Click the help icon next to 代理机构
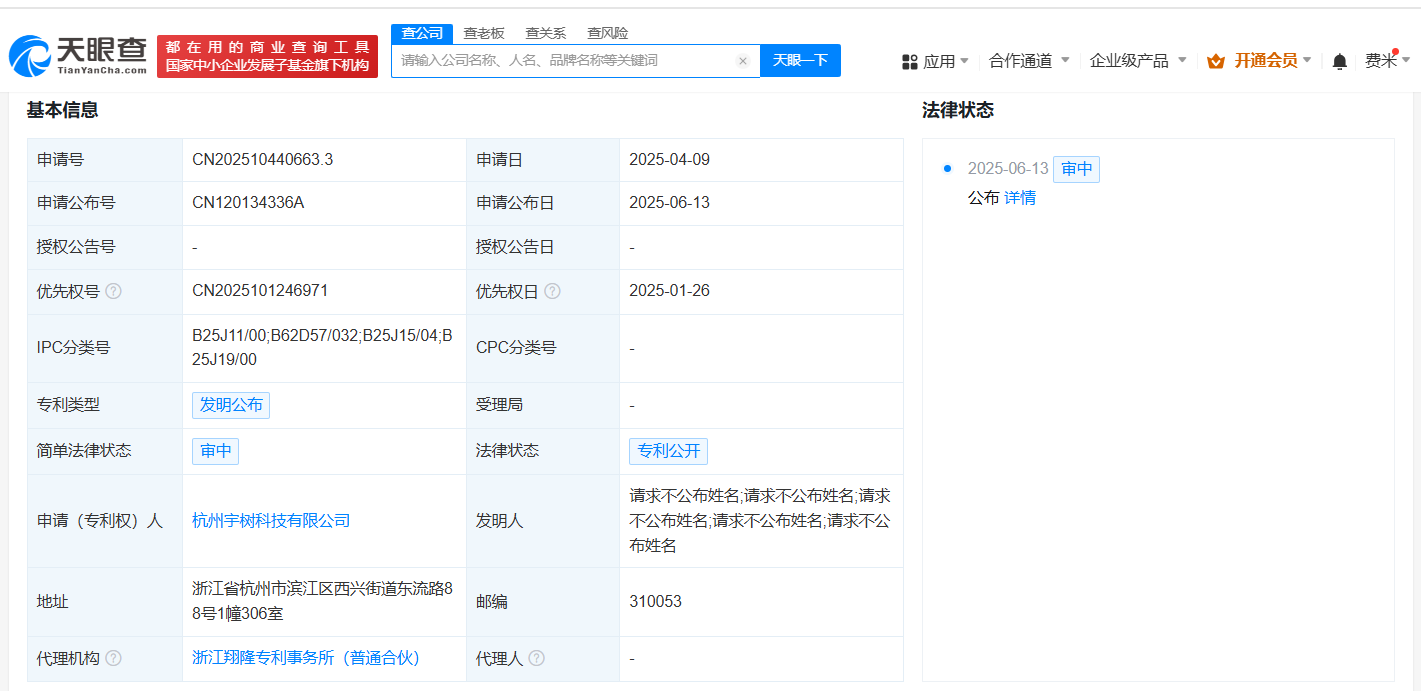This screenshot has width=1421, height=691. pos(114,658)
